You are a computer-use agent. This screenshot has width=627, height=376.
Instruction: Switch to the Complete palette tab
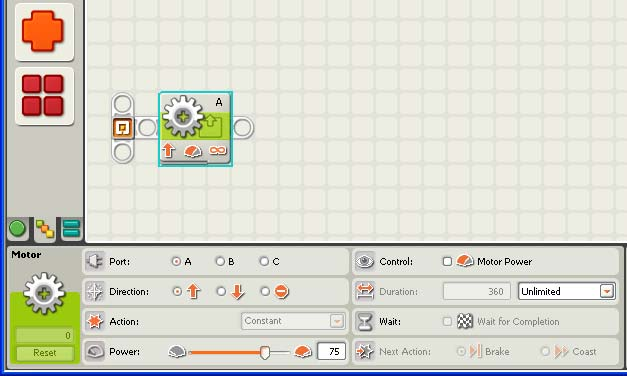[45, 230]
